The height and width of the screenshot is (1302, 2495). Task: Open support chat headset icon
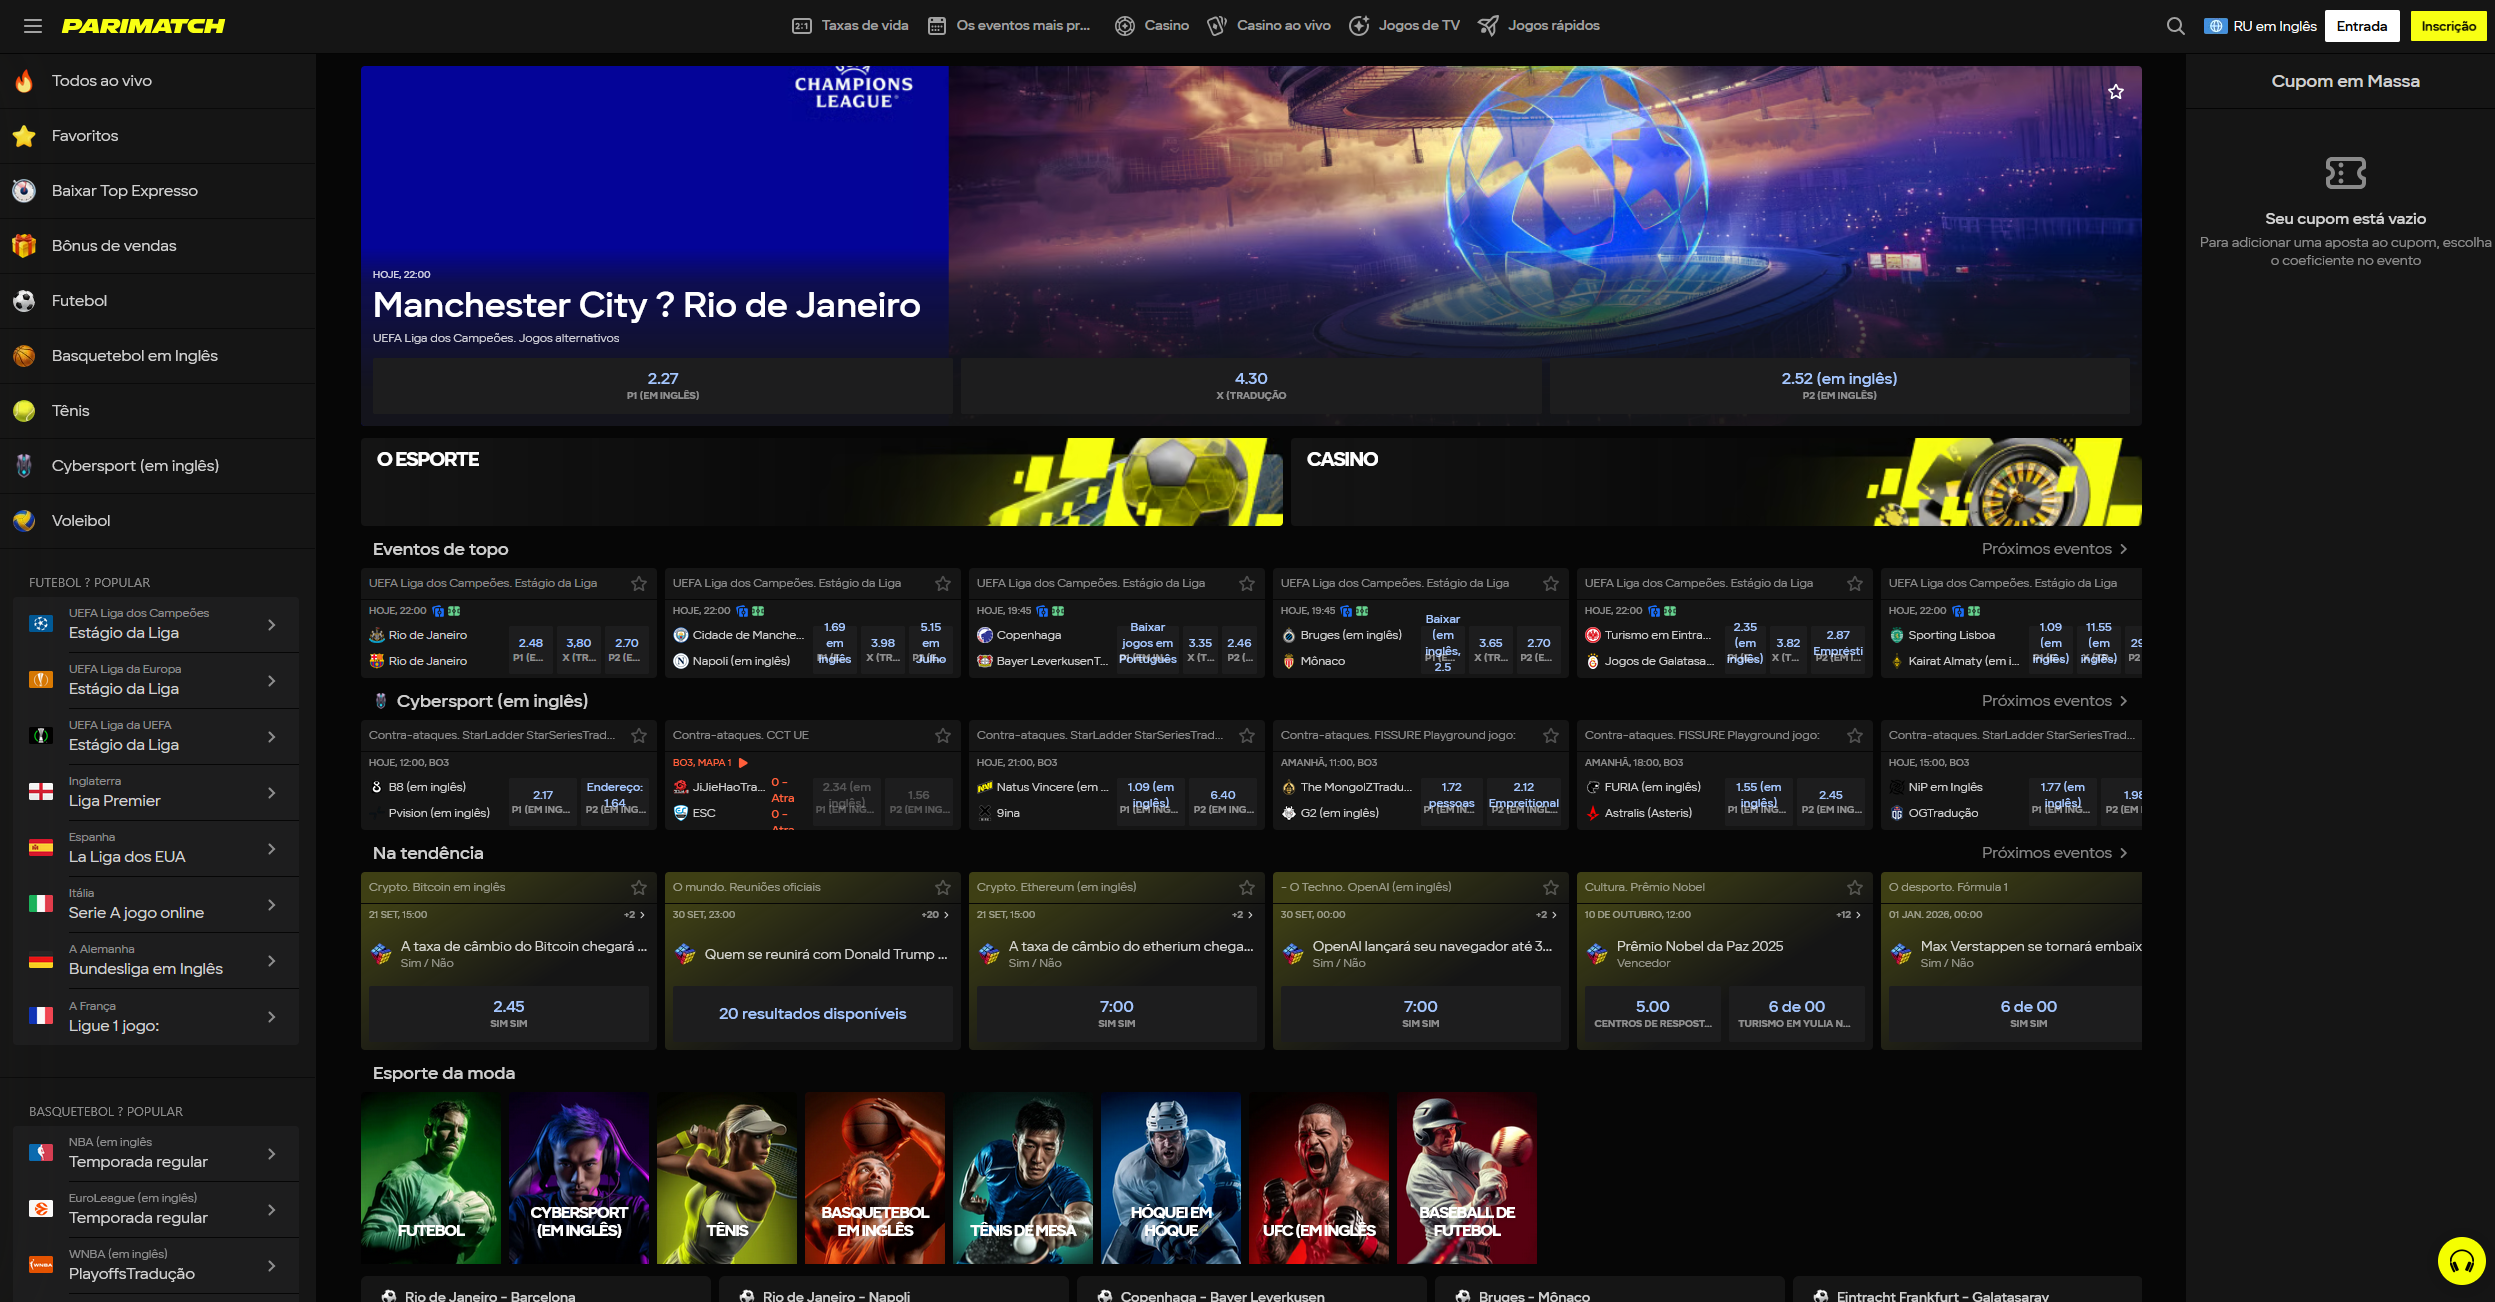(2461, 1260)
